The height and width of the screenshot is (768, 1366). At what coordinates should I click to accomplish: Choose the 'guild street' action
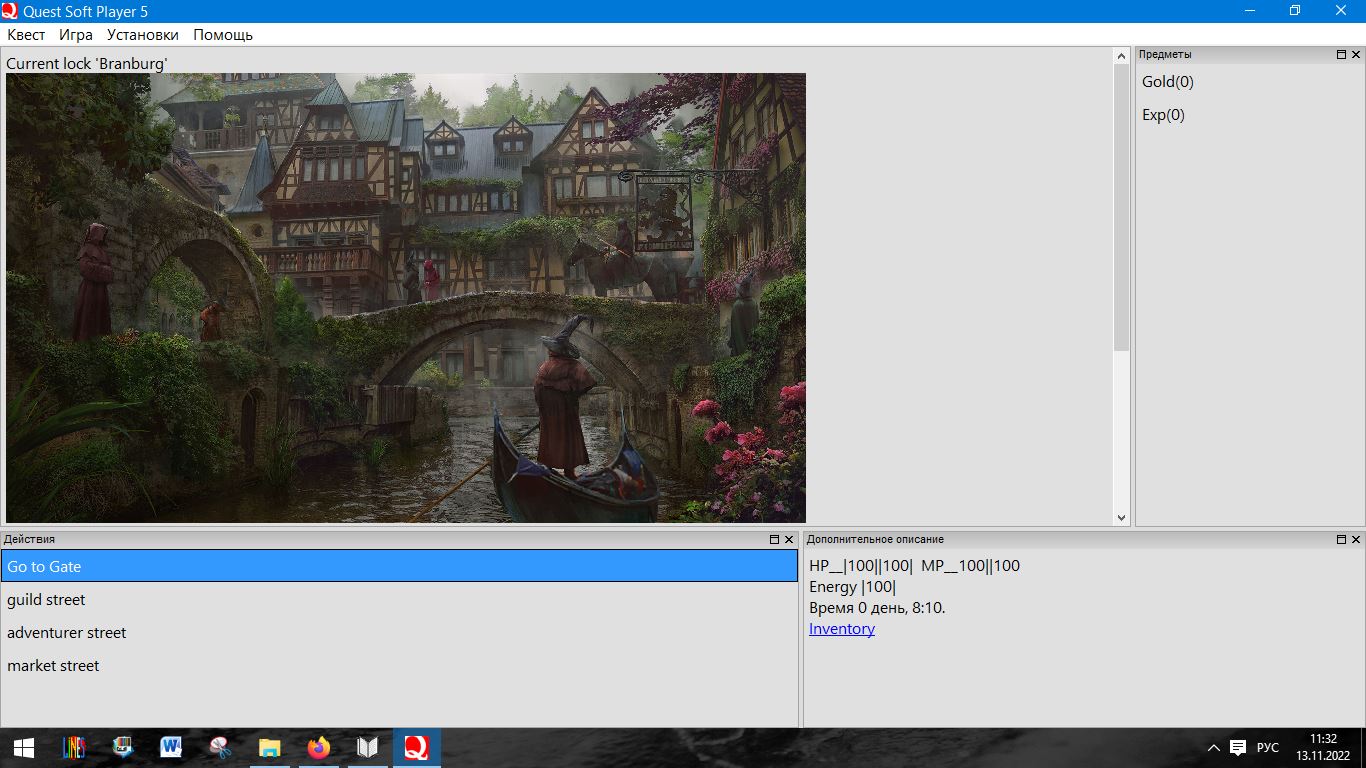(x=46, y=600)
